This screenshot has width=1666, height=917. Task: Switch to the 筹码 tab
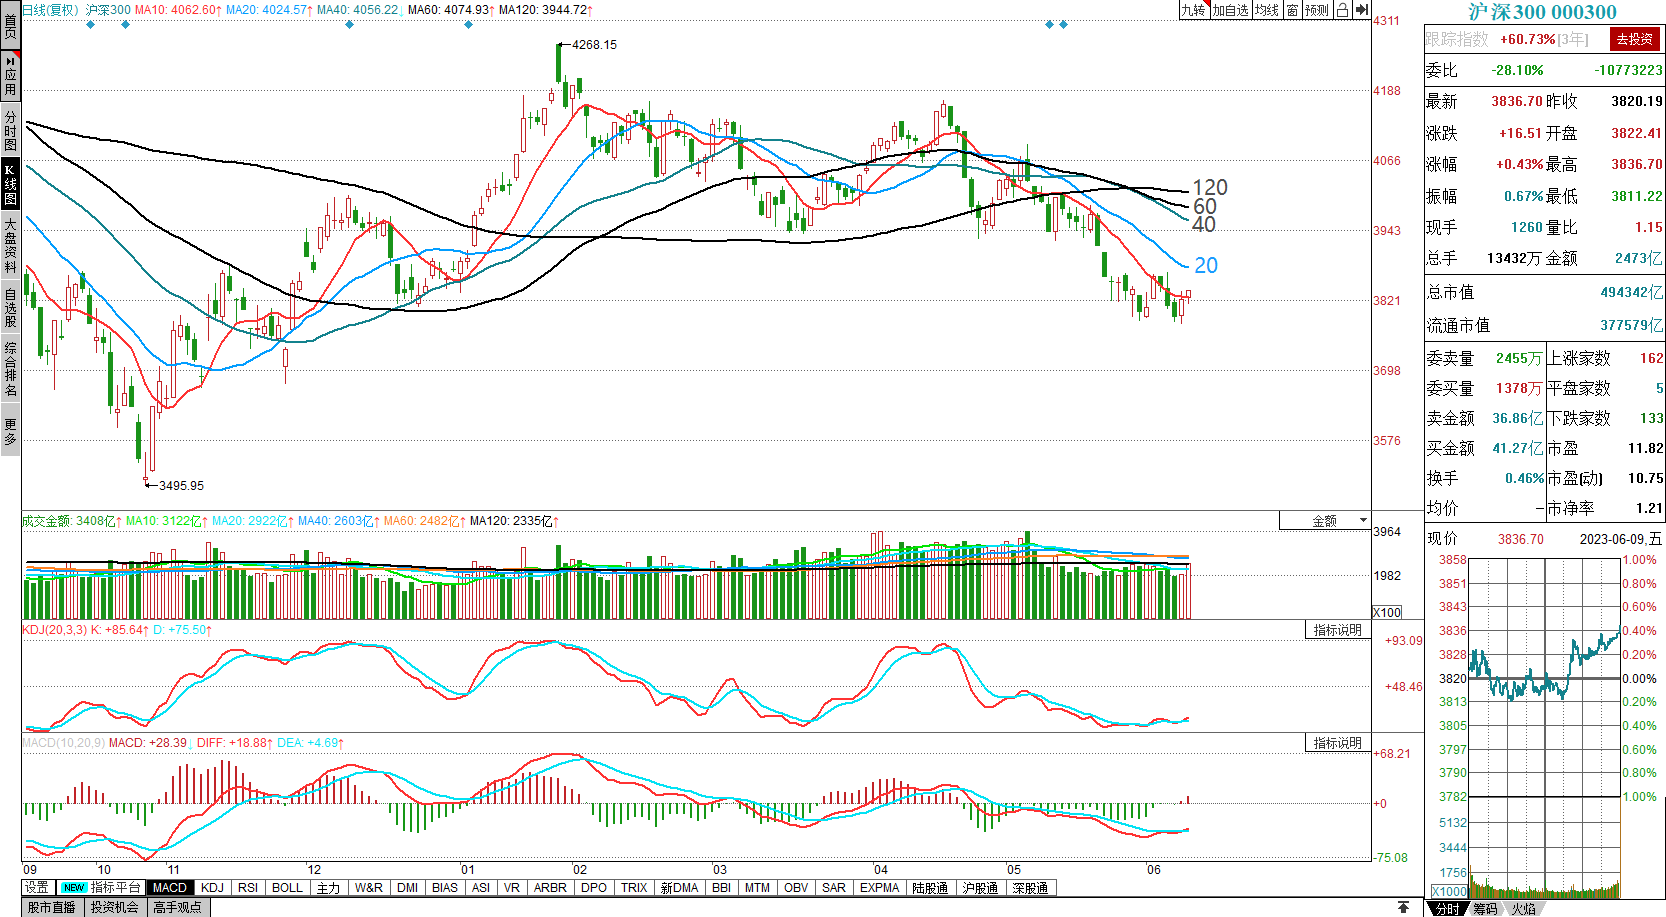[x=1485, y=908]
